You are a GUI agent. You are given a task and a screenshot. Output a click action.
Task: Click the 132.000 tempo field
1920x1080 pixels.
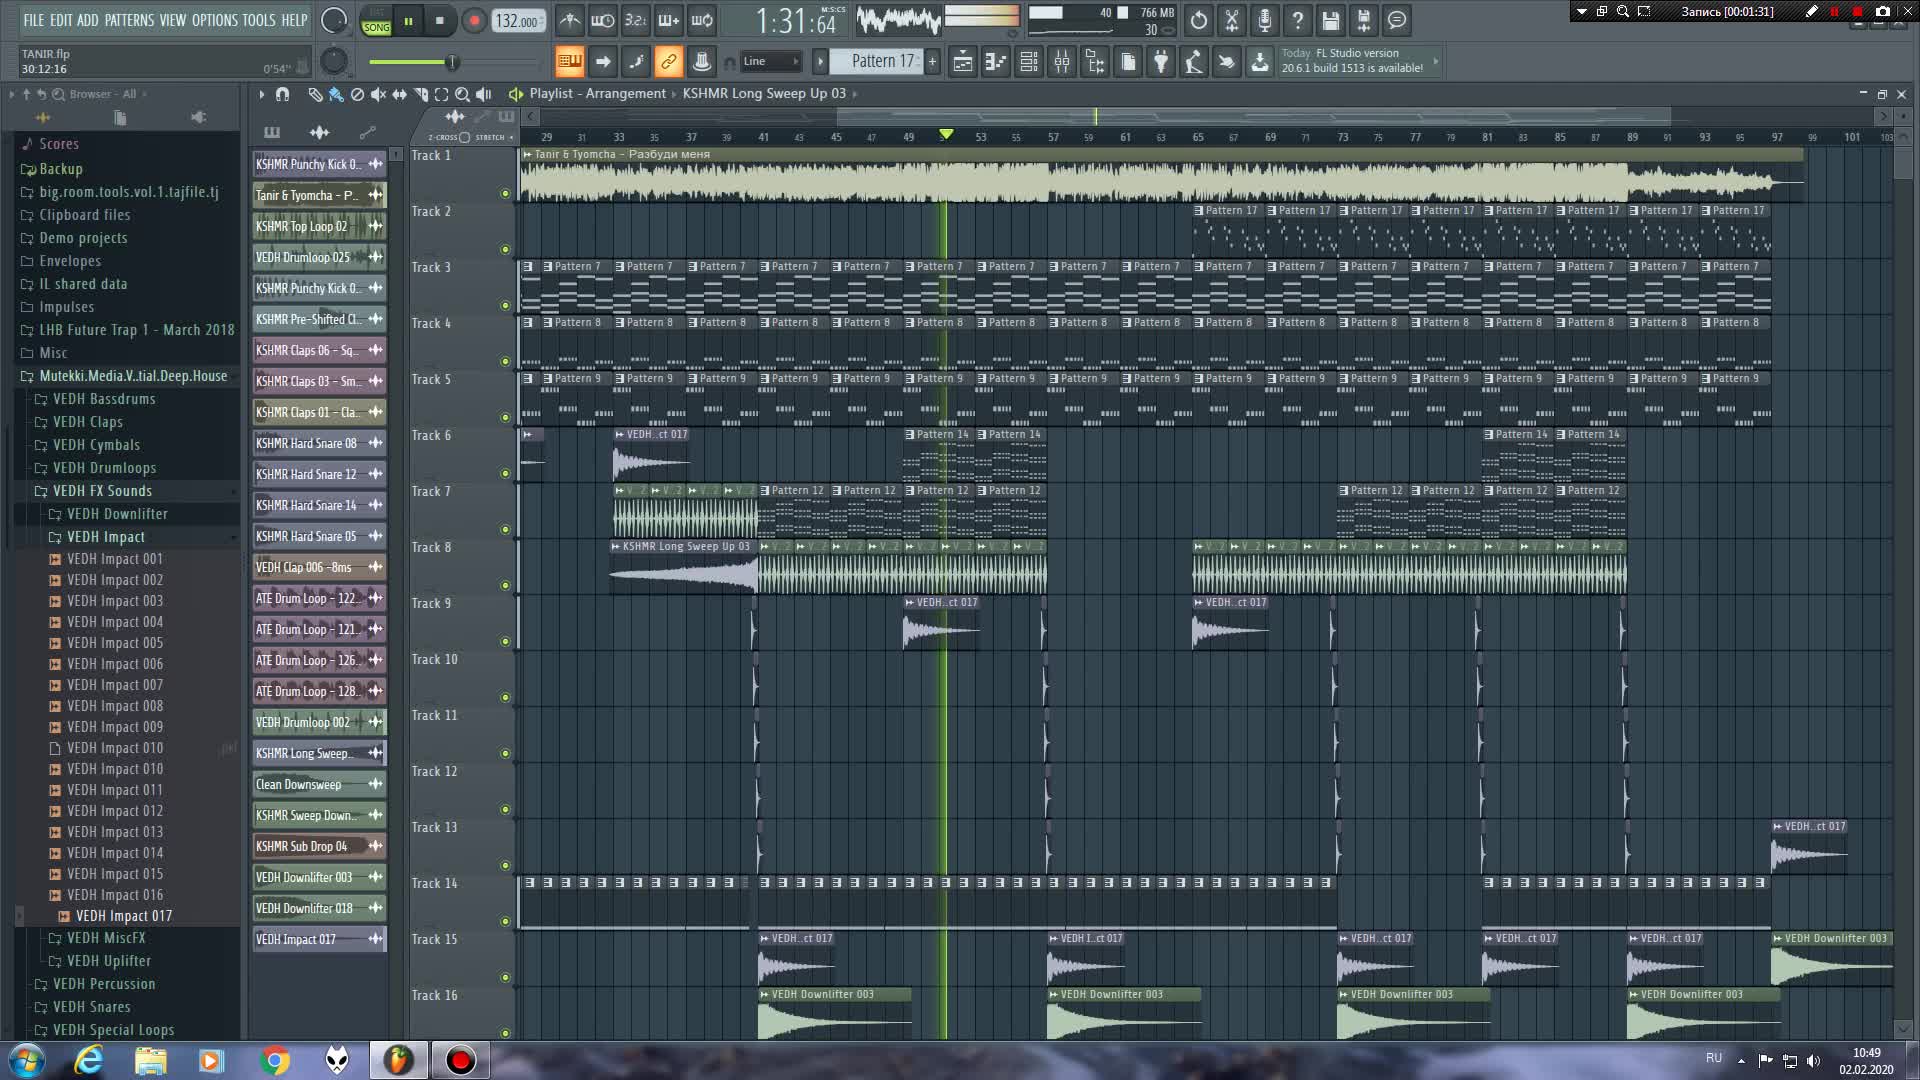pos(518,21)
